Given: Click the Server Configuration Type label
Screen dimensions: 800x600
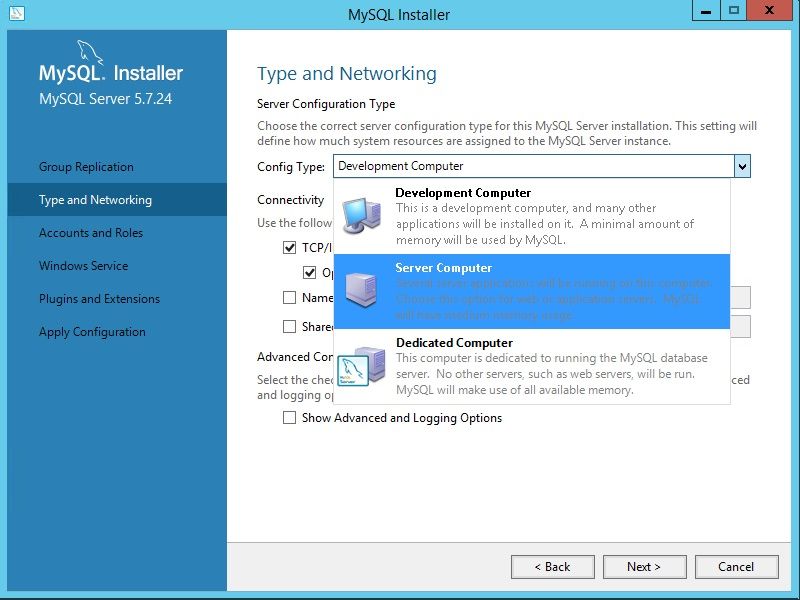Looking at the screenshot, I should click(x=326, y=104).
